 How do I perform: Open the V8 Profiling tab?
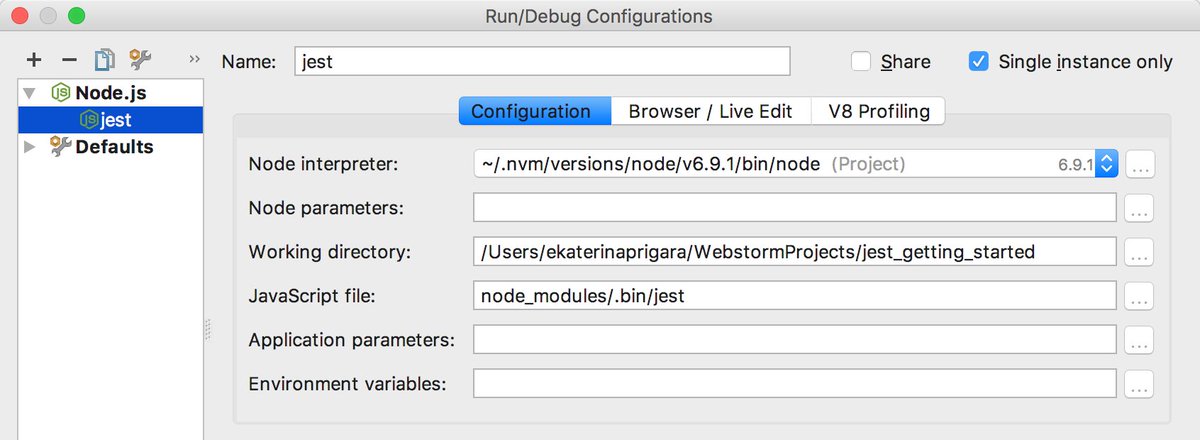[879, 111]
